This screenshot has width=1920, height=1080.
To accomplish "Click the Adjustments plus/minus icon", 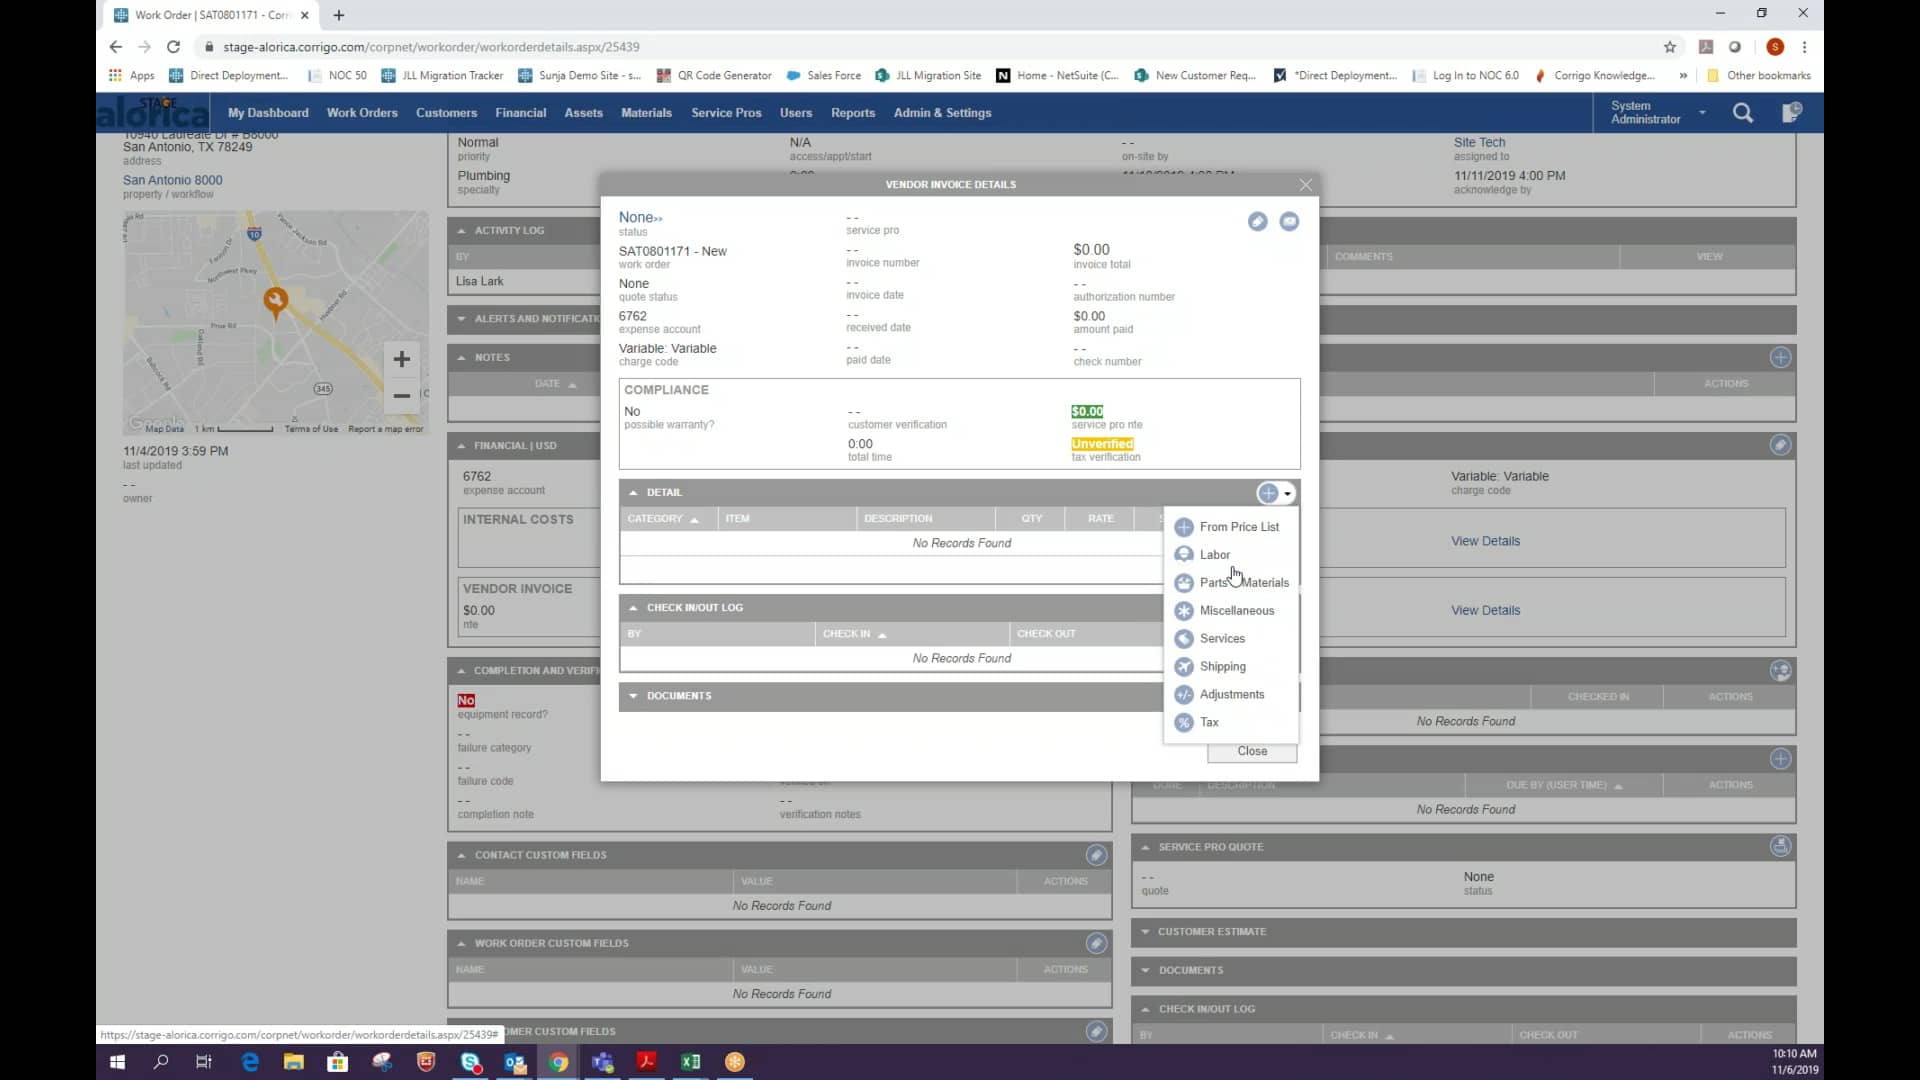I will [x=1184, y=695].
